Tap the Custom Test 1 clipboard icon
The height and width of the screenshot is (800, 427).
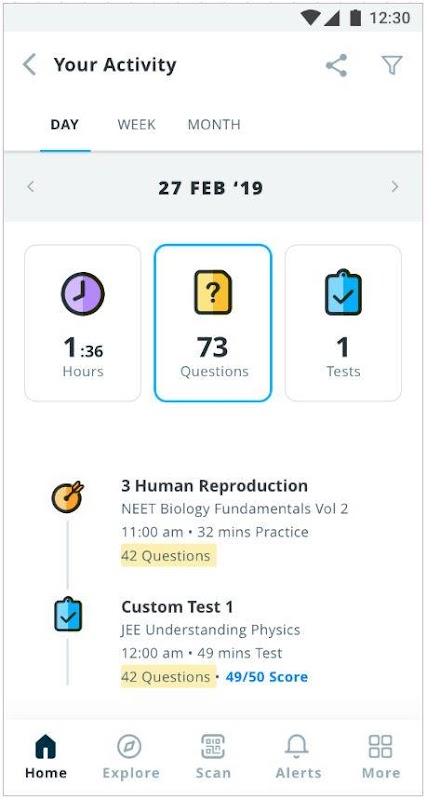point(68,614)
